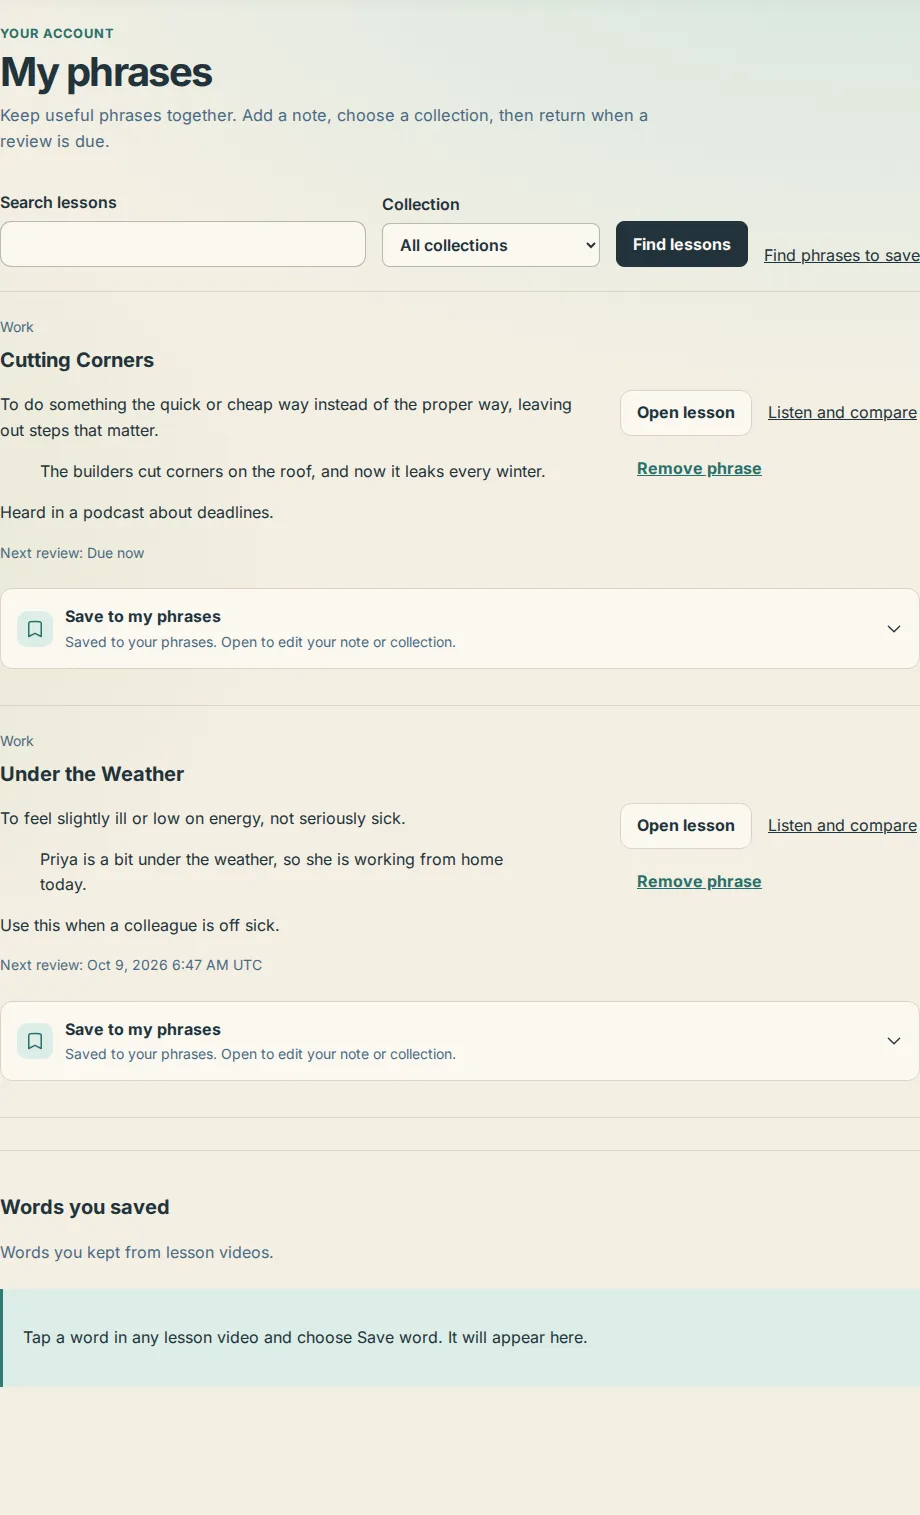Click the bookmark icon in Under the Weather card
Screen dimensions: 920x1515
35,1041
